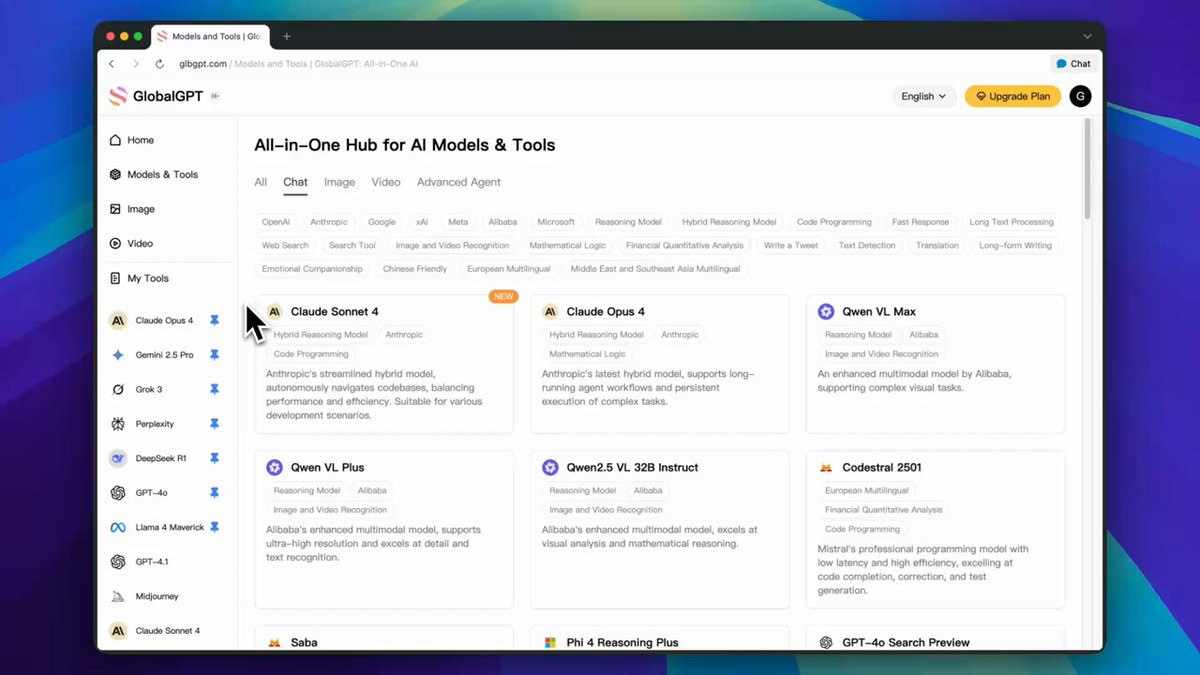Image resolution: width=1200 pixels, height=675 pixels.
Task: Filter by the xAI tag
Action: (x=422, y=222)
